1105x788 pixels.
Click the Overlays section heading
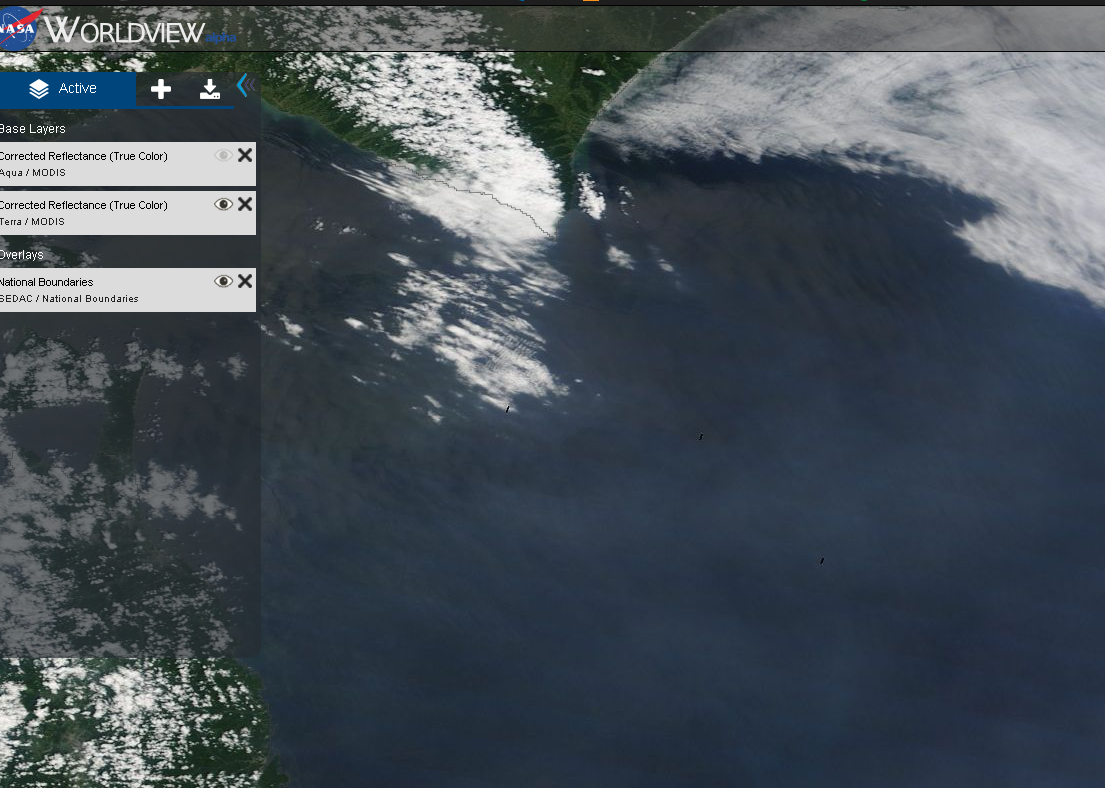(22, 255)
